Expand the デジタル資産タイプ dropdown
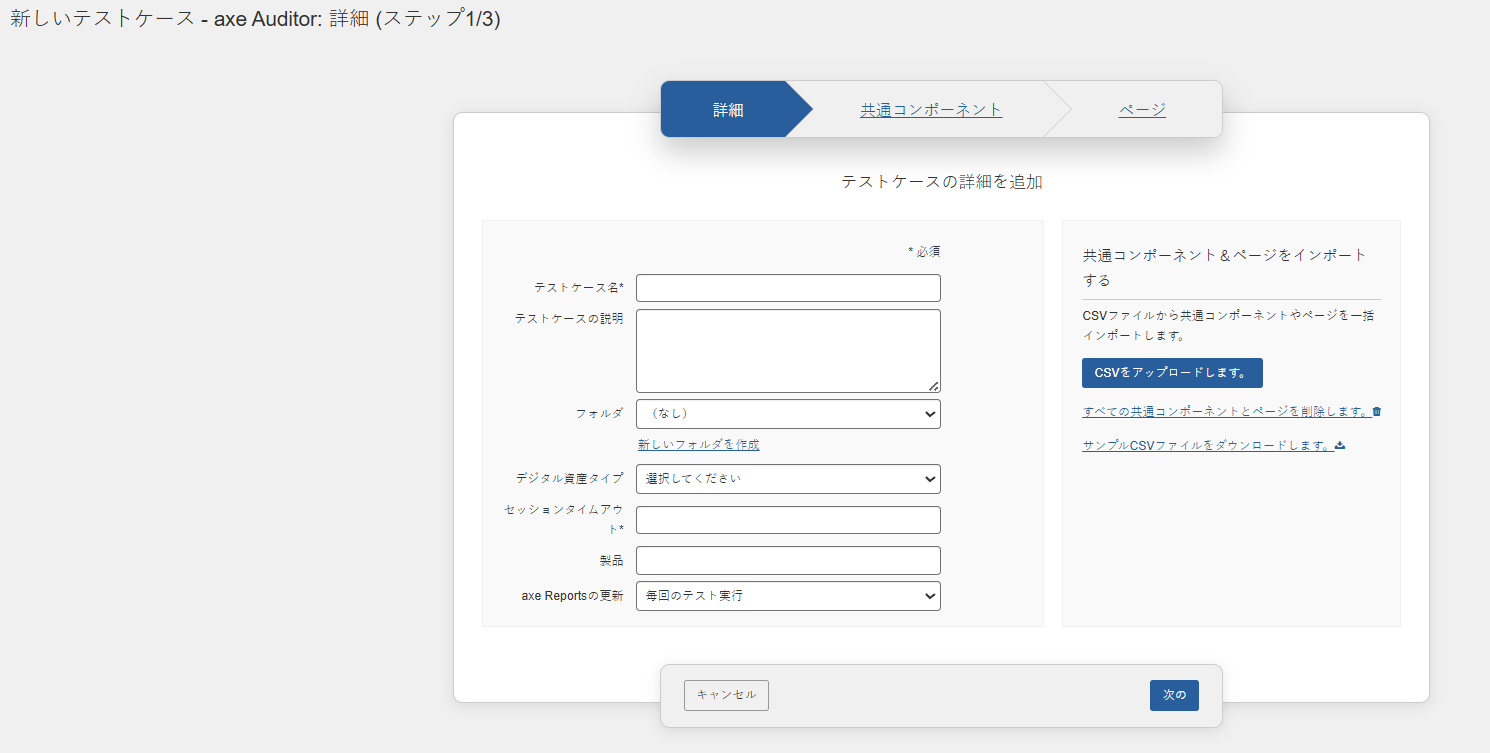Viewport: 1490px width, 753px height. 788,479
